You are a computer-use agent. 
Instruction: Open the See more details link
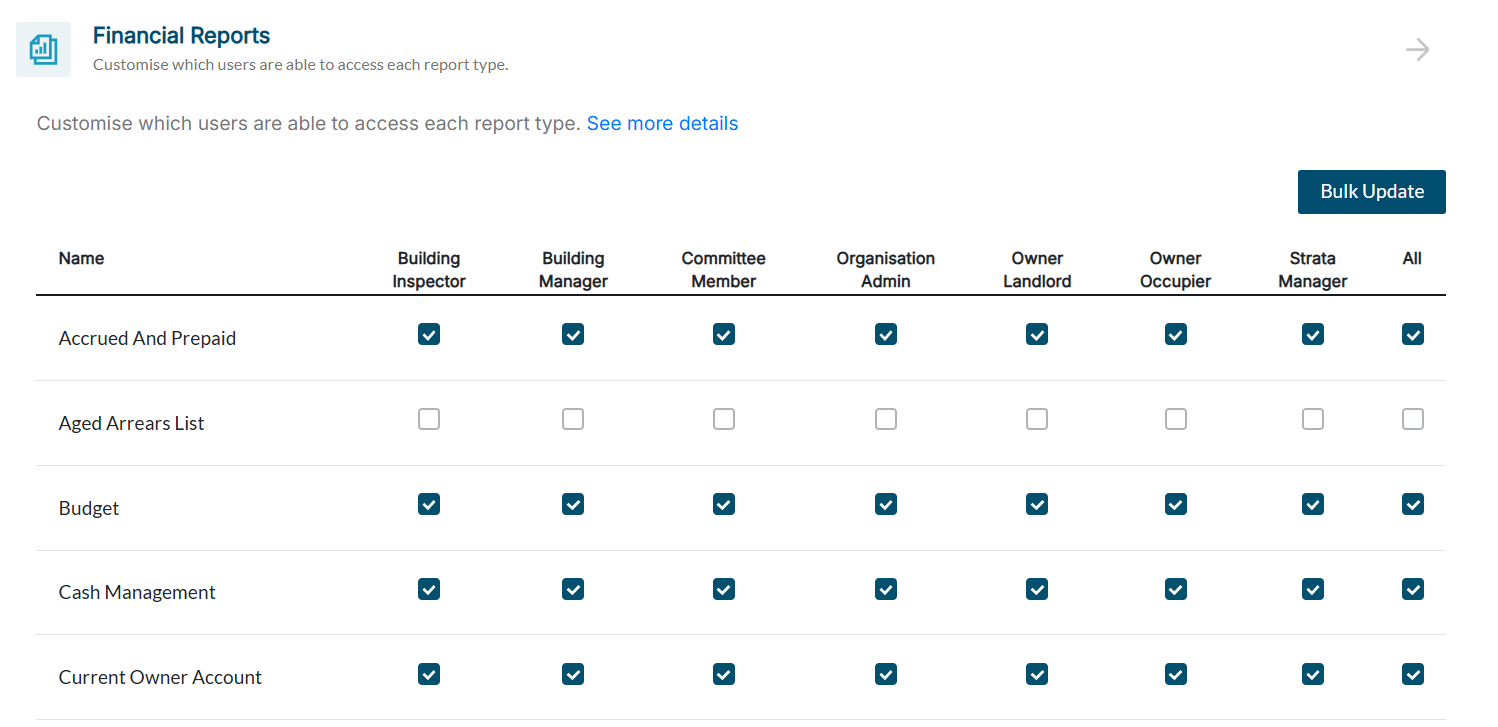pos(662,124)
